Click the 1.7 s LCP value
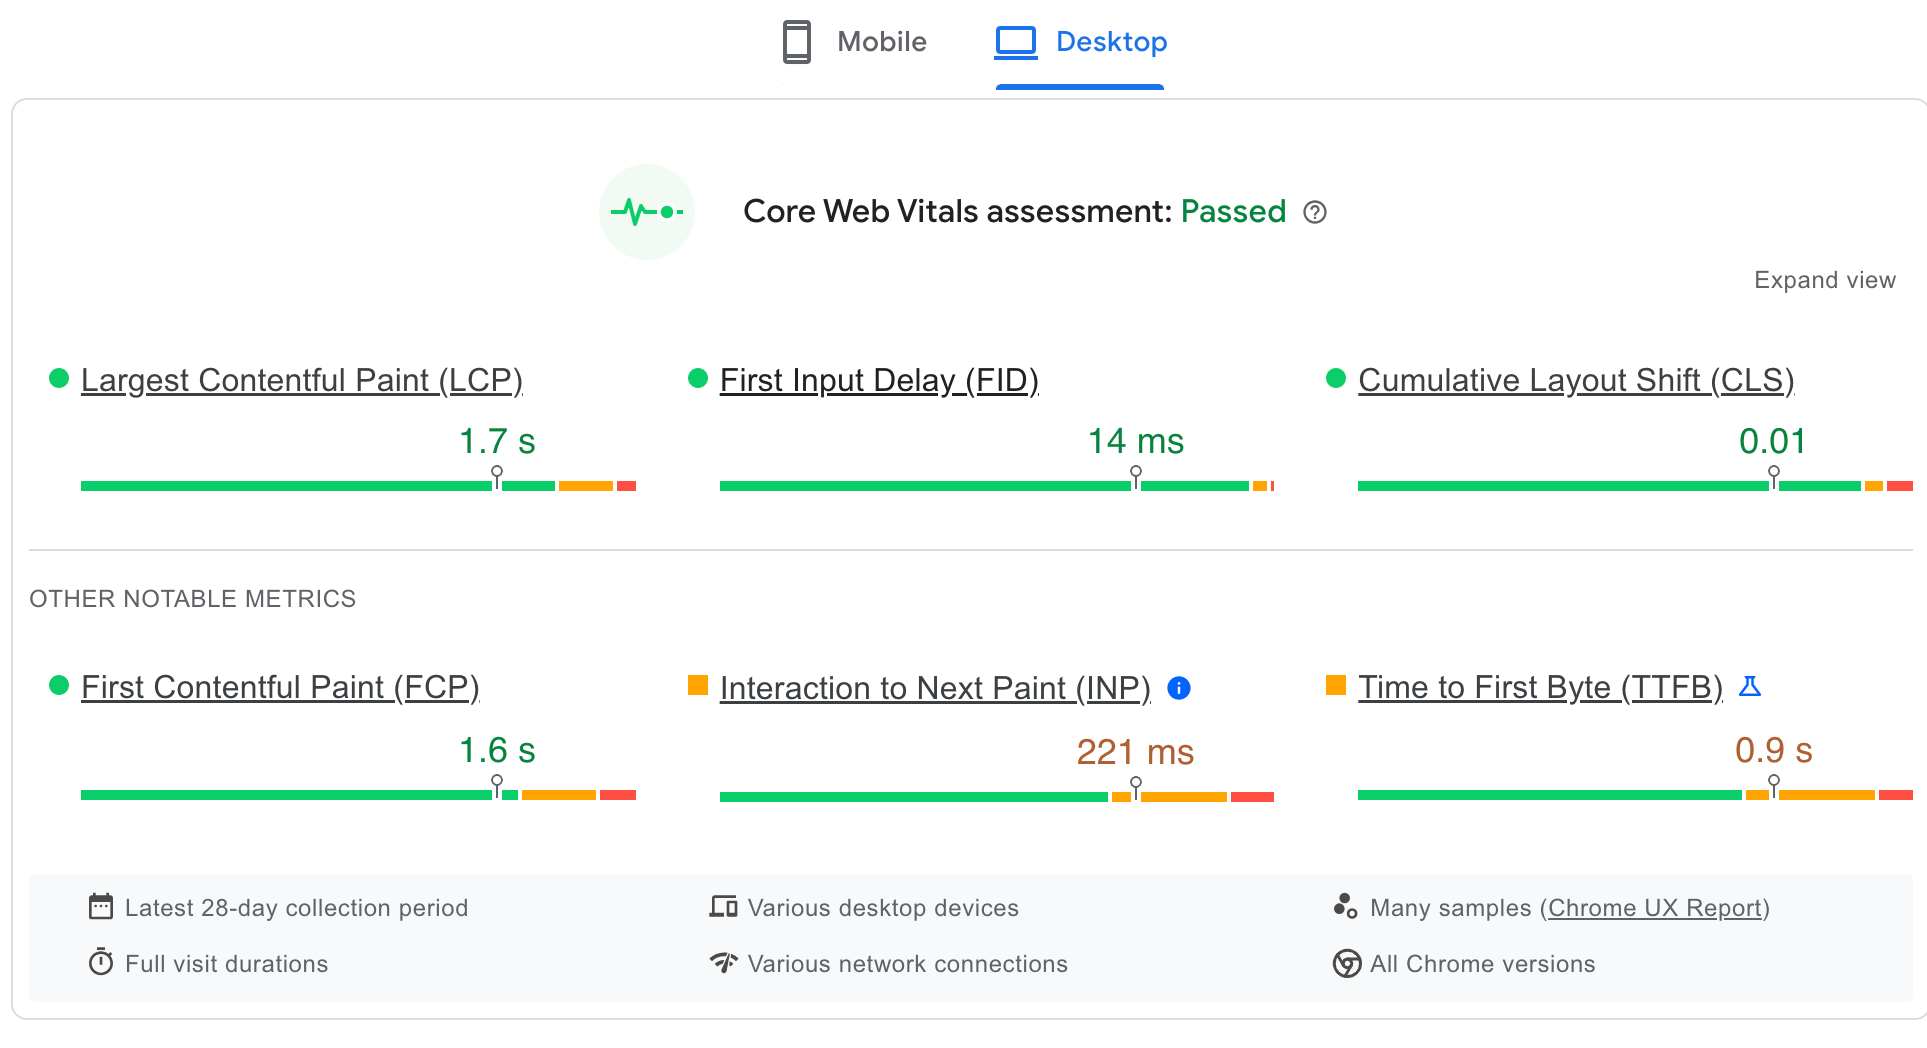This screenshot has height=1048, width=1927. 497,441
